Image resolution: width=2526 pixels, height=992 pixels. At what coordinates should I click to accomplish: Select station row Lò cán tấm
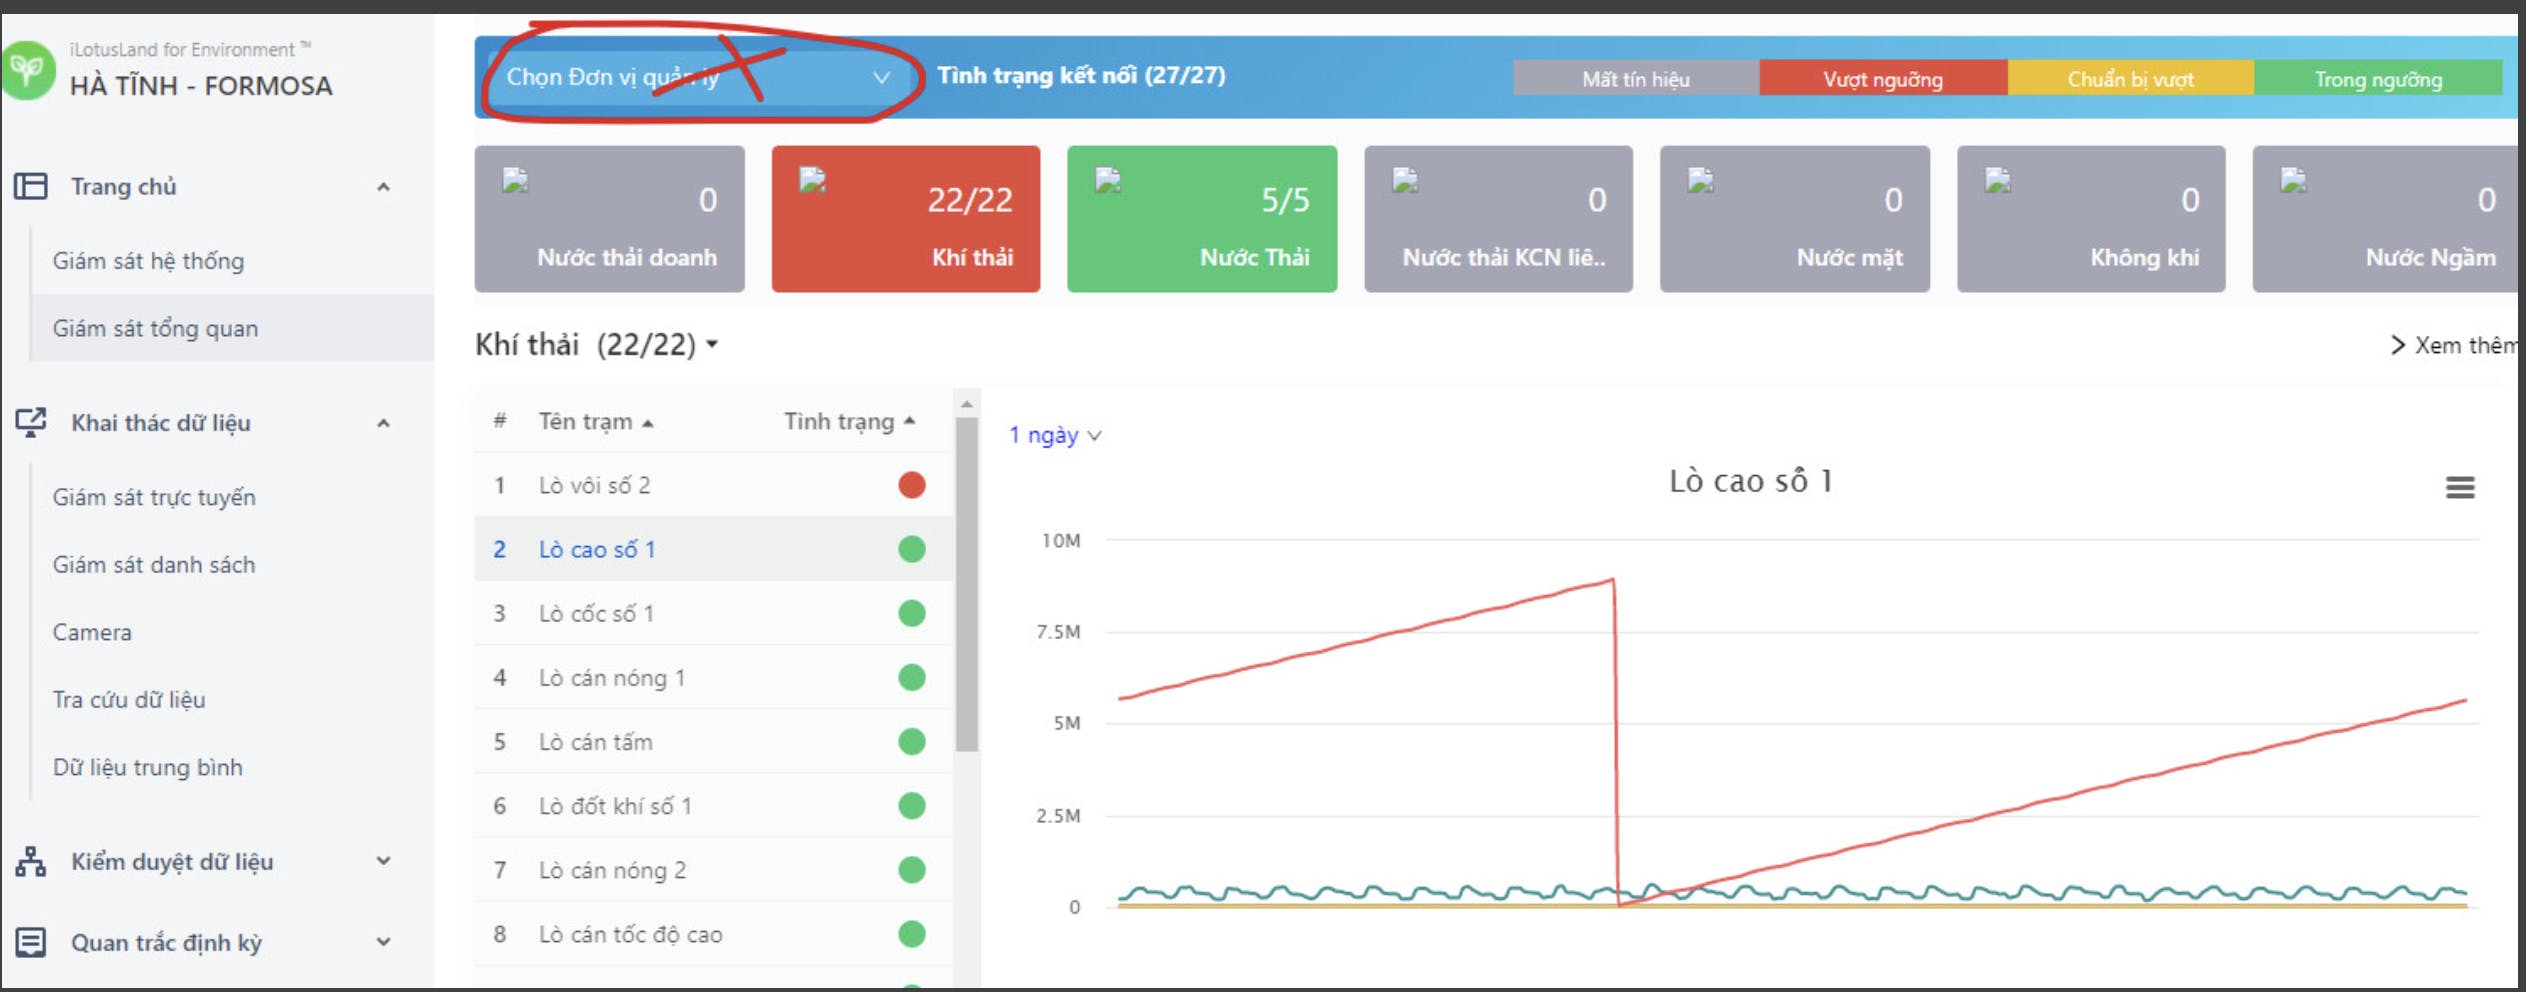tap(713, 741)
